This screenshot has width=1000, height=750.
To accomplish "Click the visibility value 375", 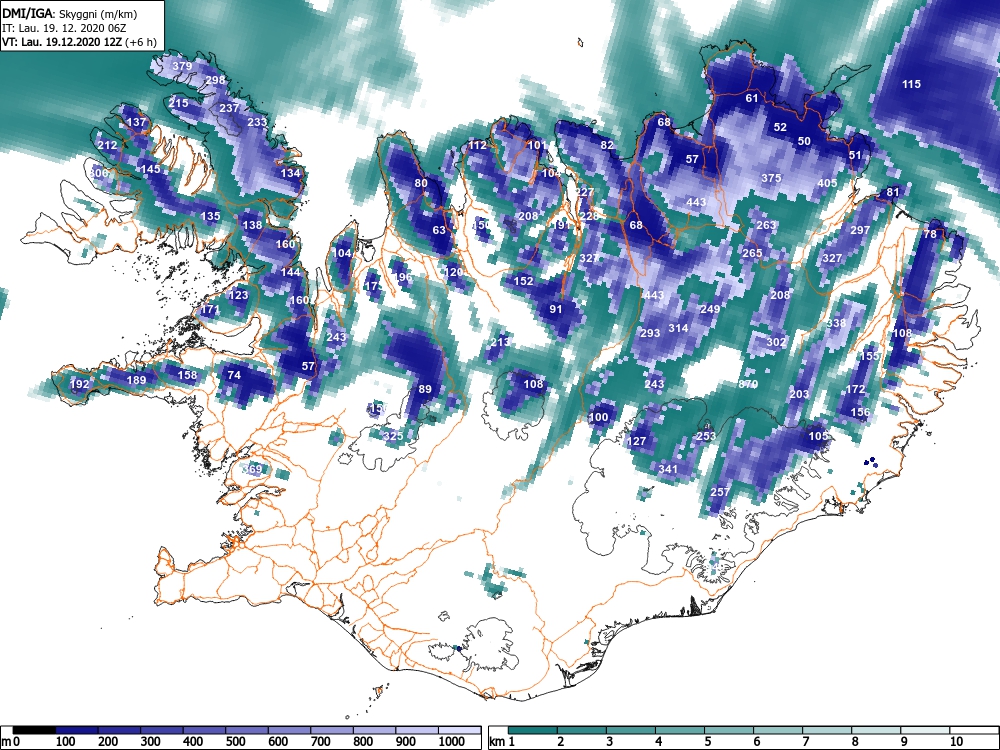I will [x=771, y=178].
